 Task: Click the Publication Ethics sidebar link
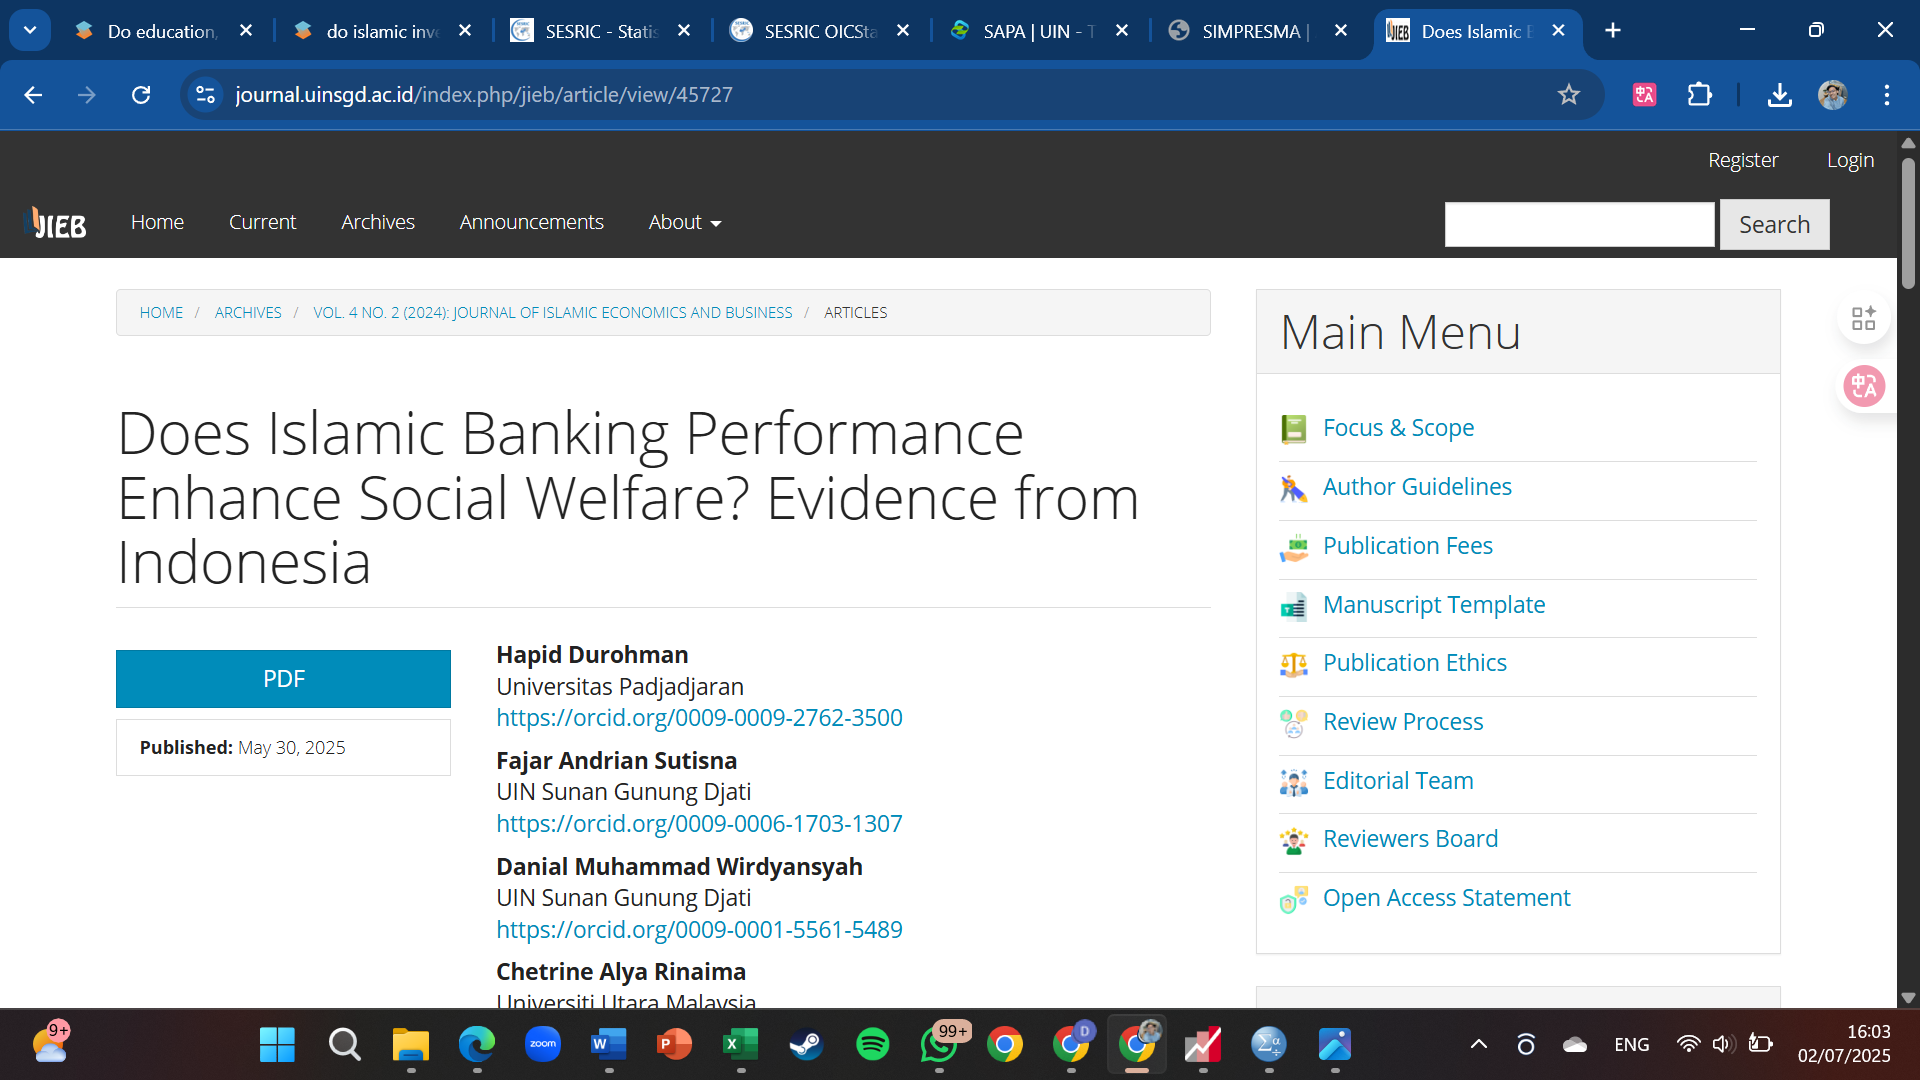[x=1414, y=663]
